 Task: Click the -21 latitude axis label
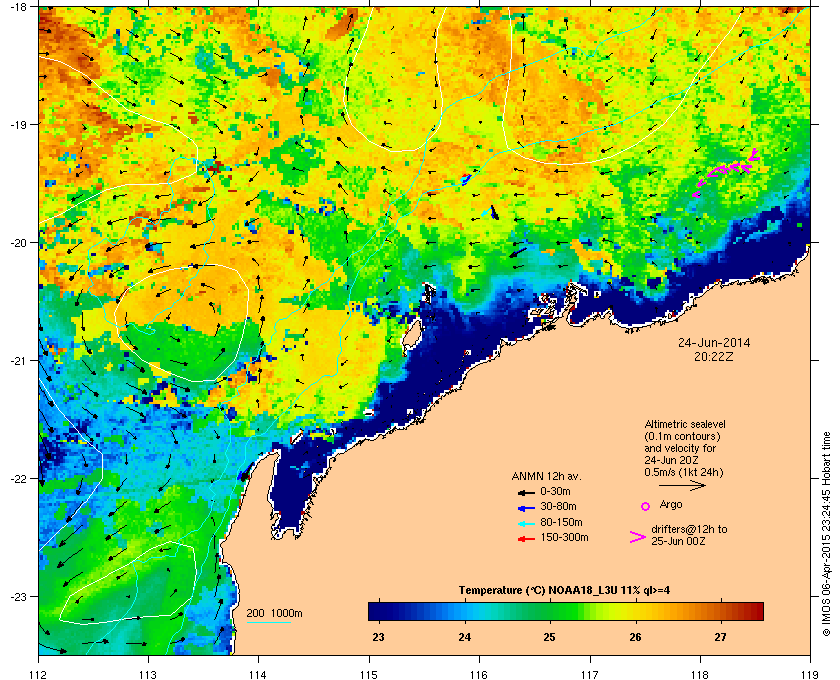click(x=18, y=360)
